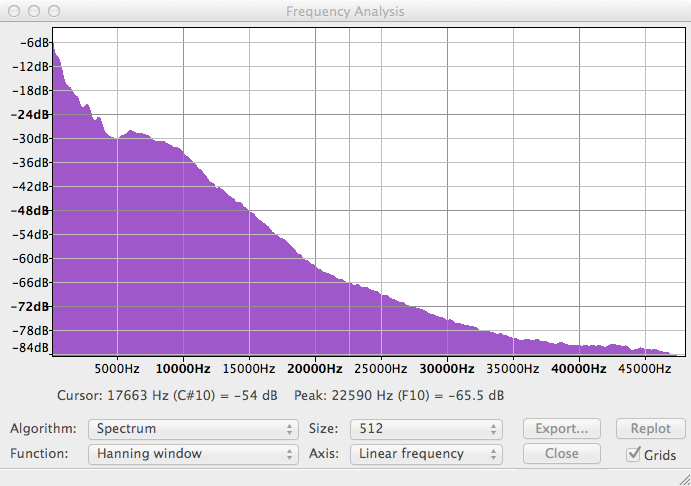This screenshot has height=486, width=691.
Task: Click the 35000Hz axis label
Action: click(x=513, y=369)
